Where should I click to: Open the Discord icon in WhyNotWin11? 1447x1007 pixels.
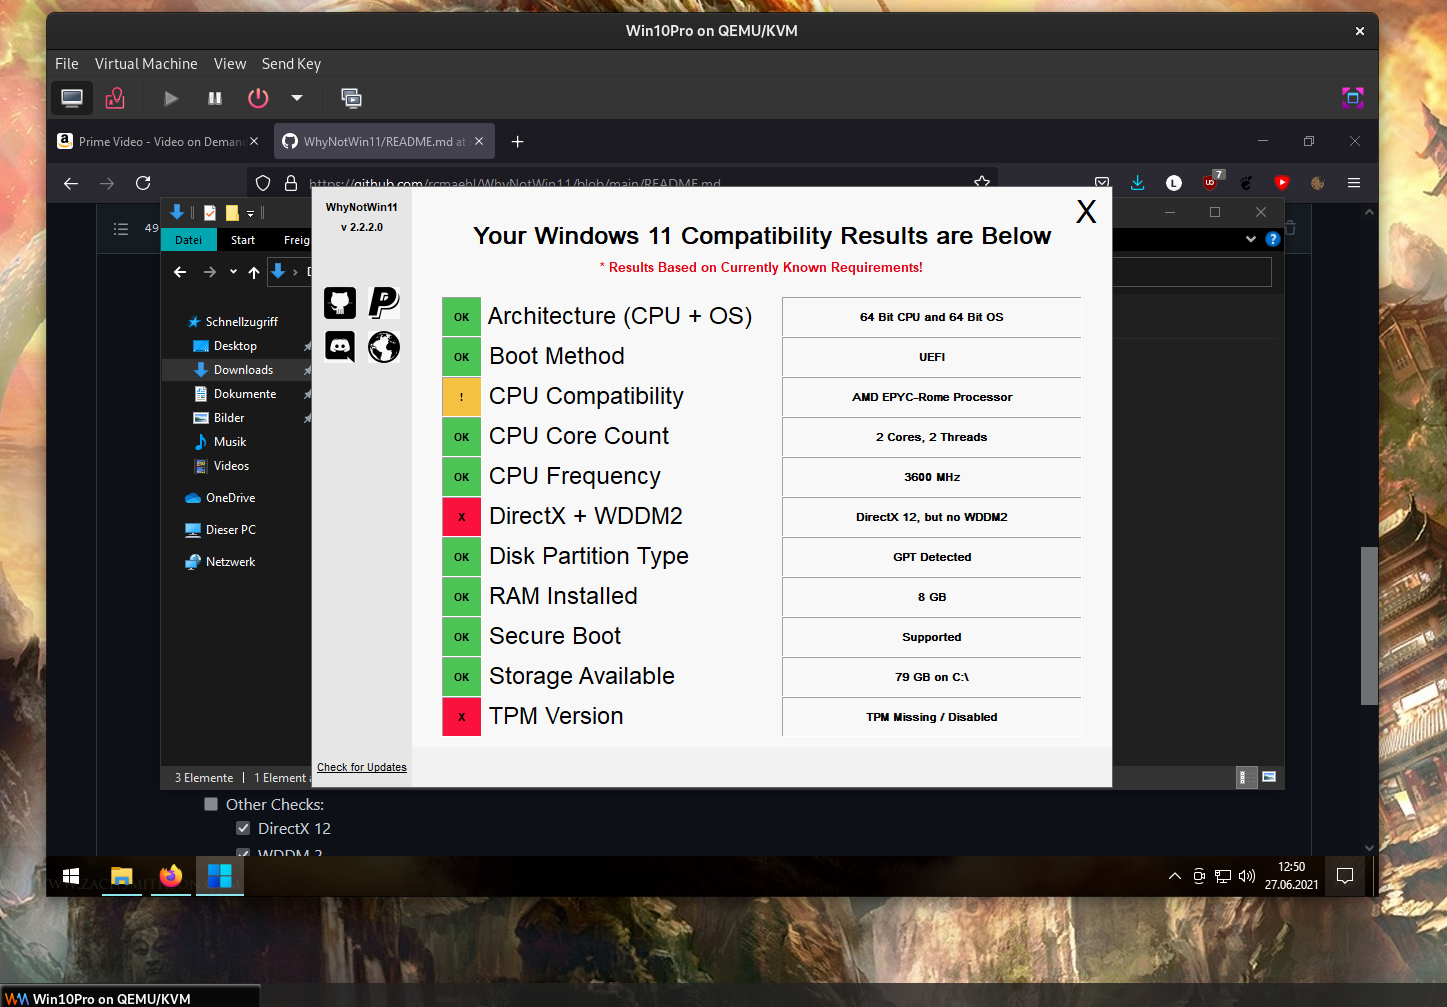340,347
